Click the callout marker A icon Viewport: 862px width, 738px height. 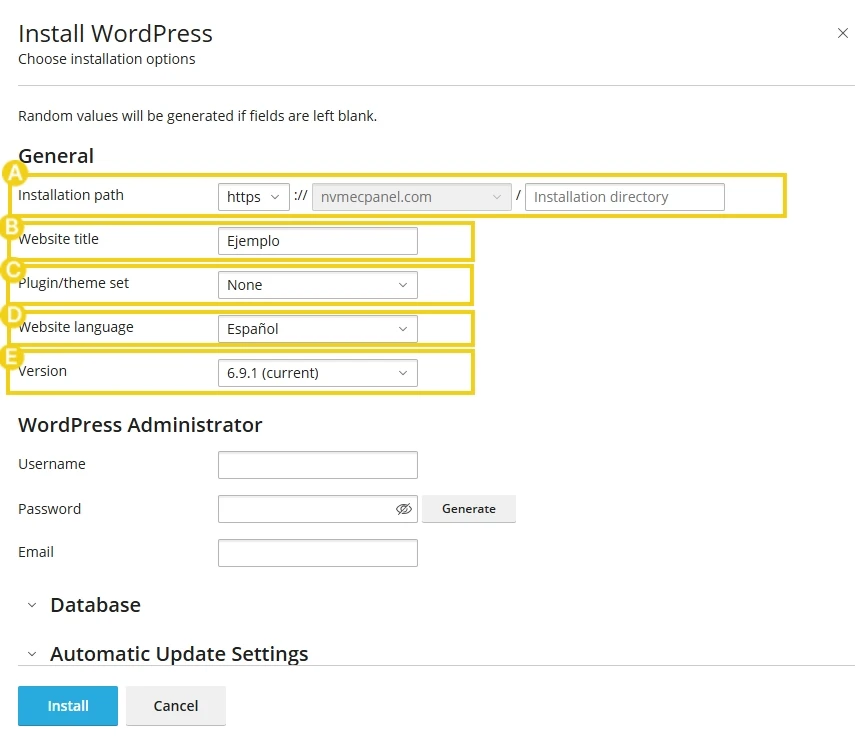click(x=15, y=173)
